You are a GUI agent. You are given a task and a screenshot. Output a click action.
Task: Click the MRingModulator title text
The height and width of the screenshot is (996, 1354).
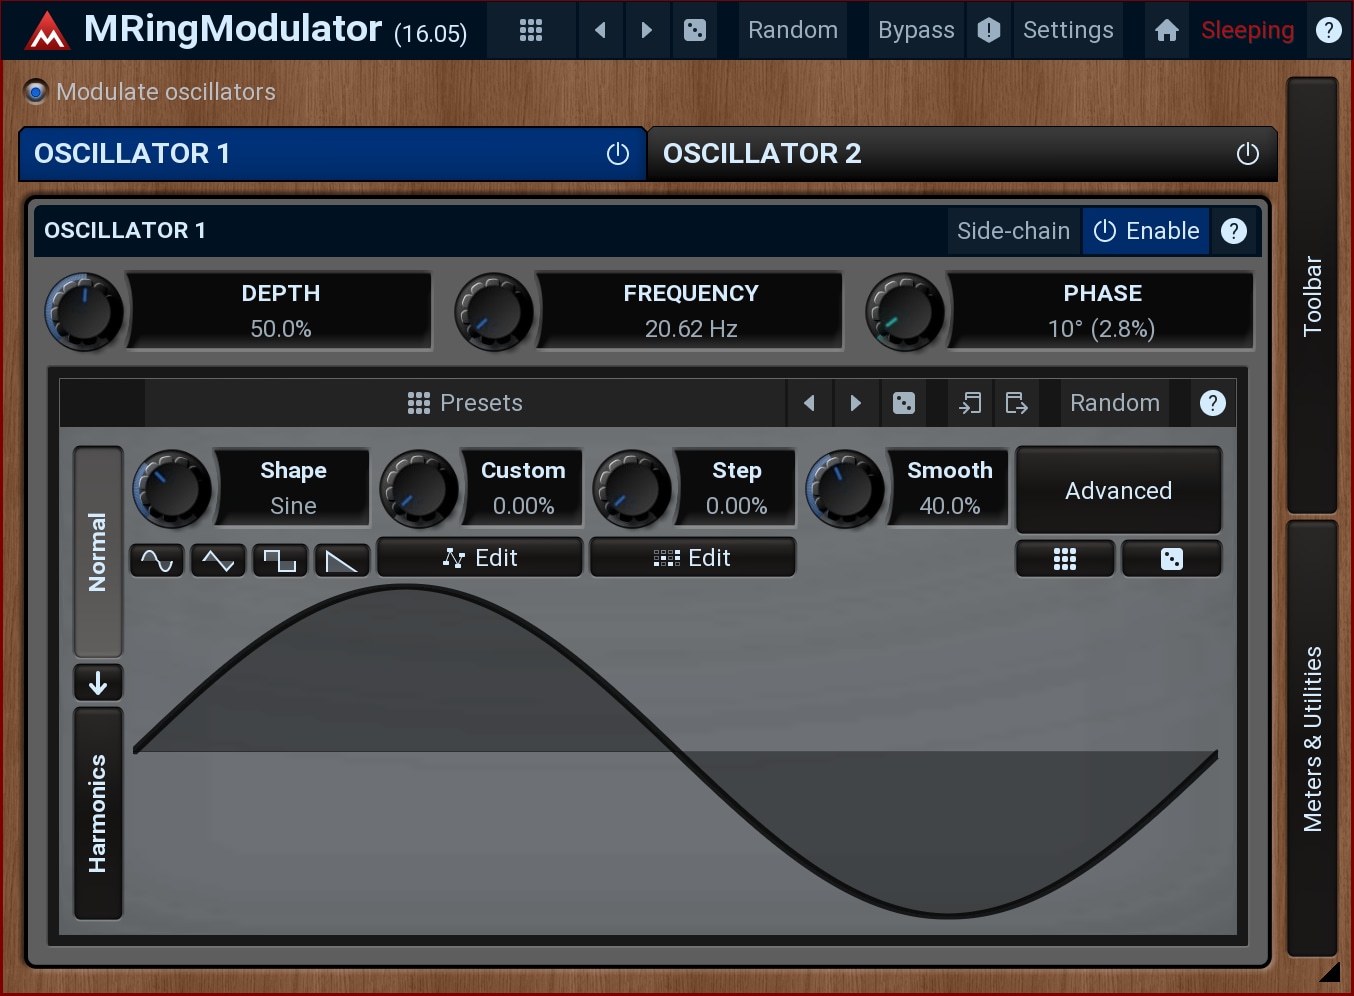pos(233,28)
